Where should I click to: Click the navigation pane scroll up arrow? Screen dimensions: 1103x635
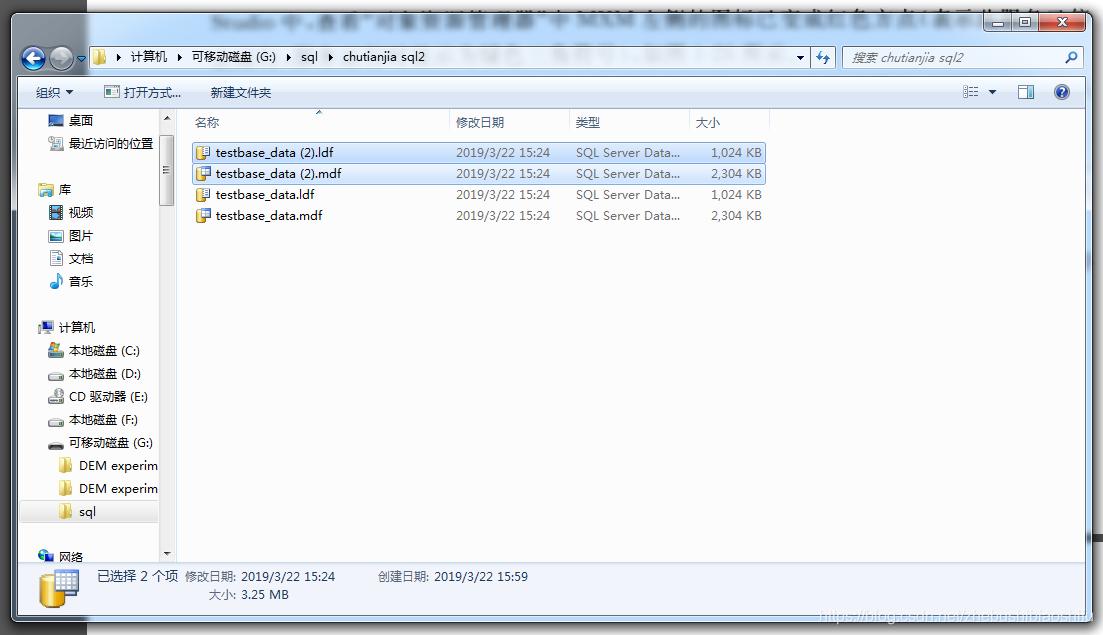pos(167,119)
